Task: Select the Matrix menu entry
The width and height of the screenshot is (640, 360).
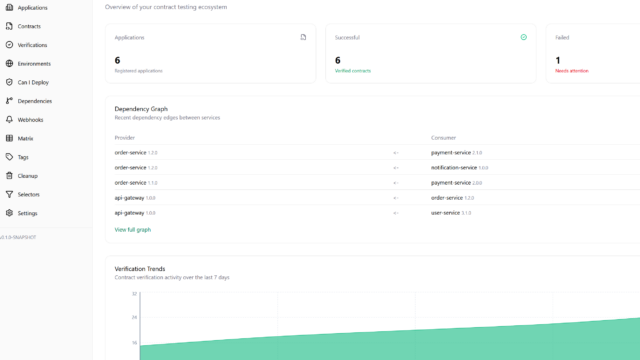Action: pyautogui.click(x=25, y=139)
